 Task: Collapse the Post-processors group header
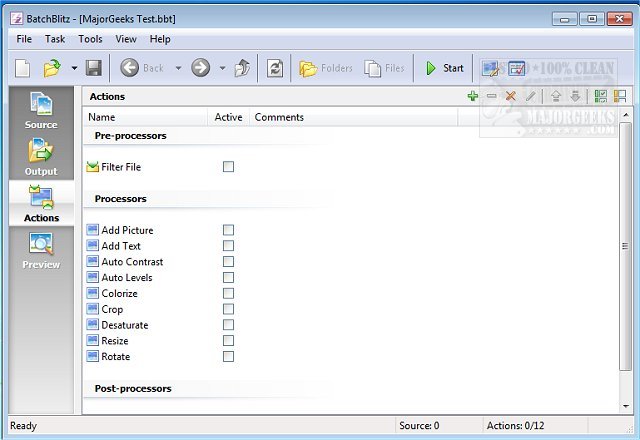[x=133, y=389]
